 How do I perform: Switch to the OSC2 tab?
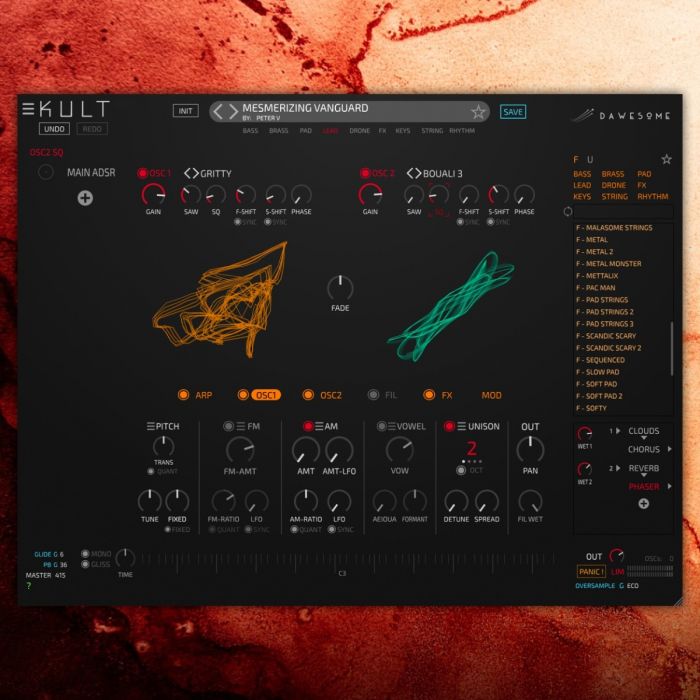pyautogui.click(x=331, y=395)
